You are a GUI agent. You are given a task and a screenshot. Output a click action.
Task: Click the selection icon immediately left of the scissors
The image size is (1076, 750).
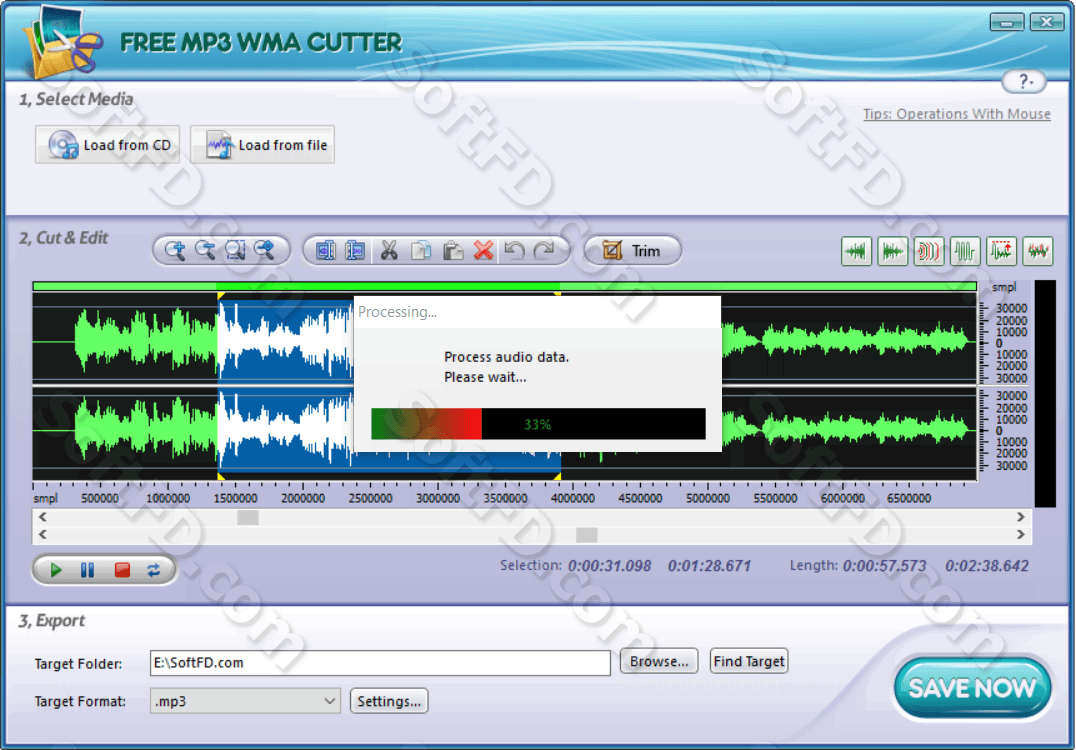coord(355,251)
